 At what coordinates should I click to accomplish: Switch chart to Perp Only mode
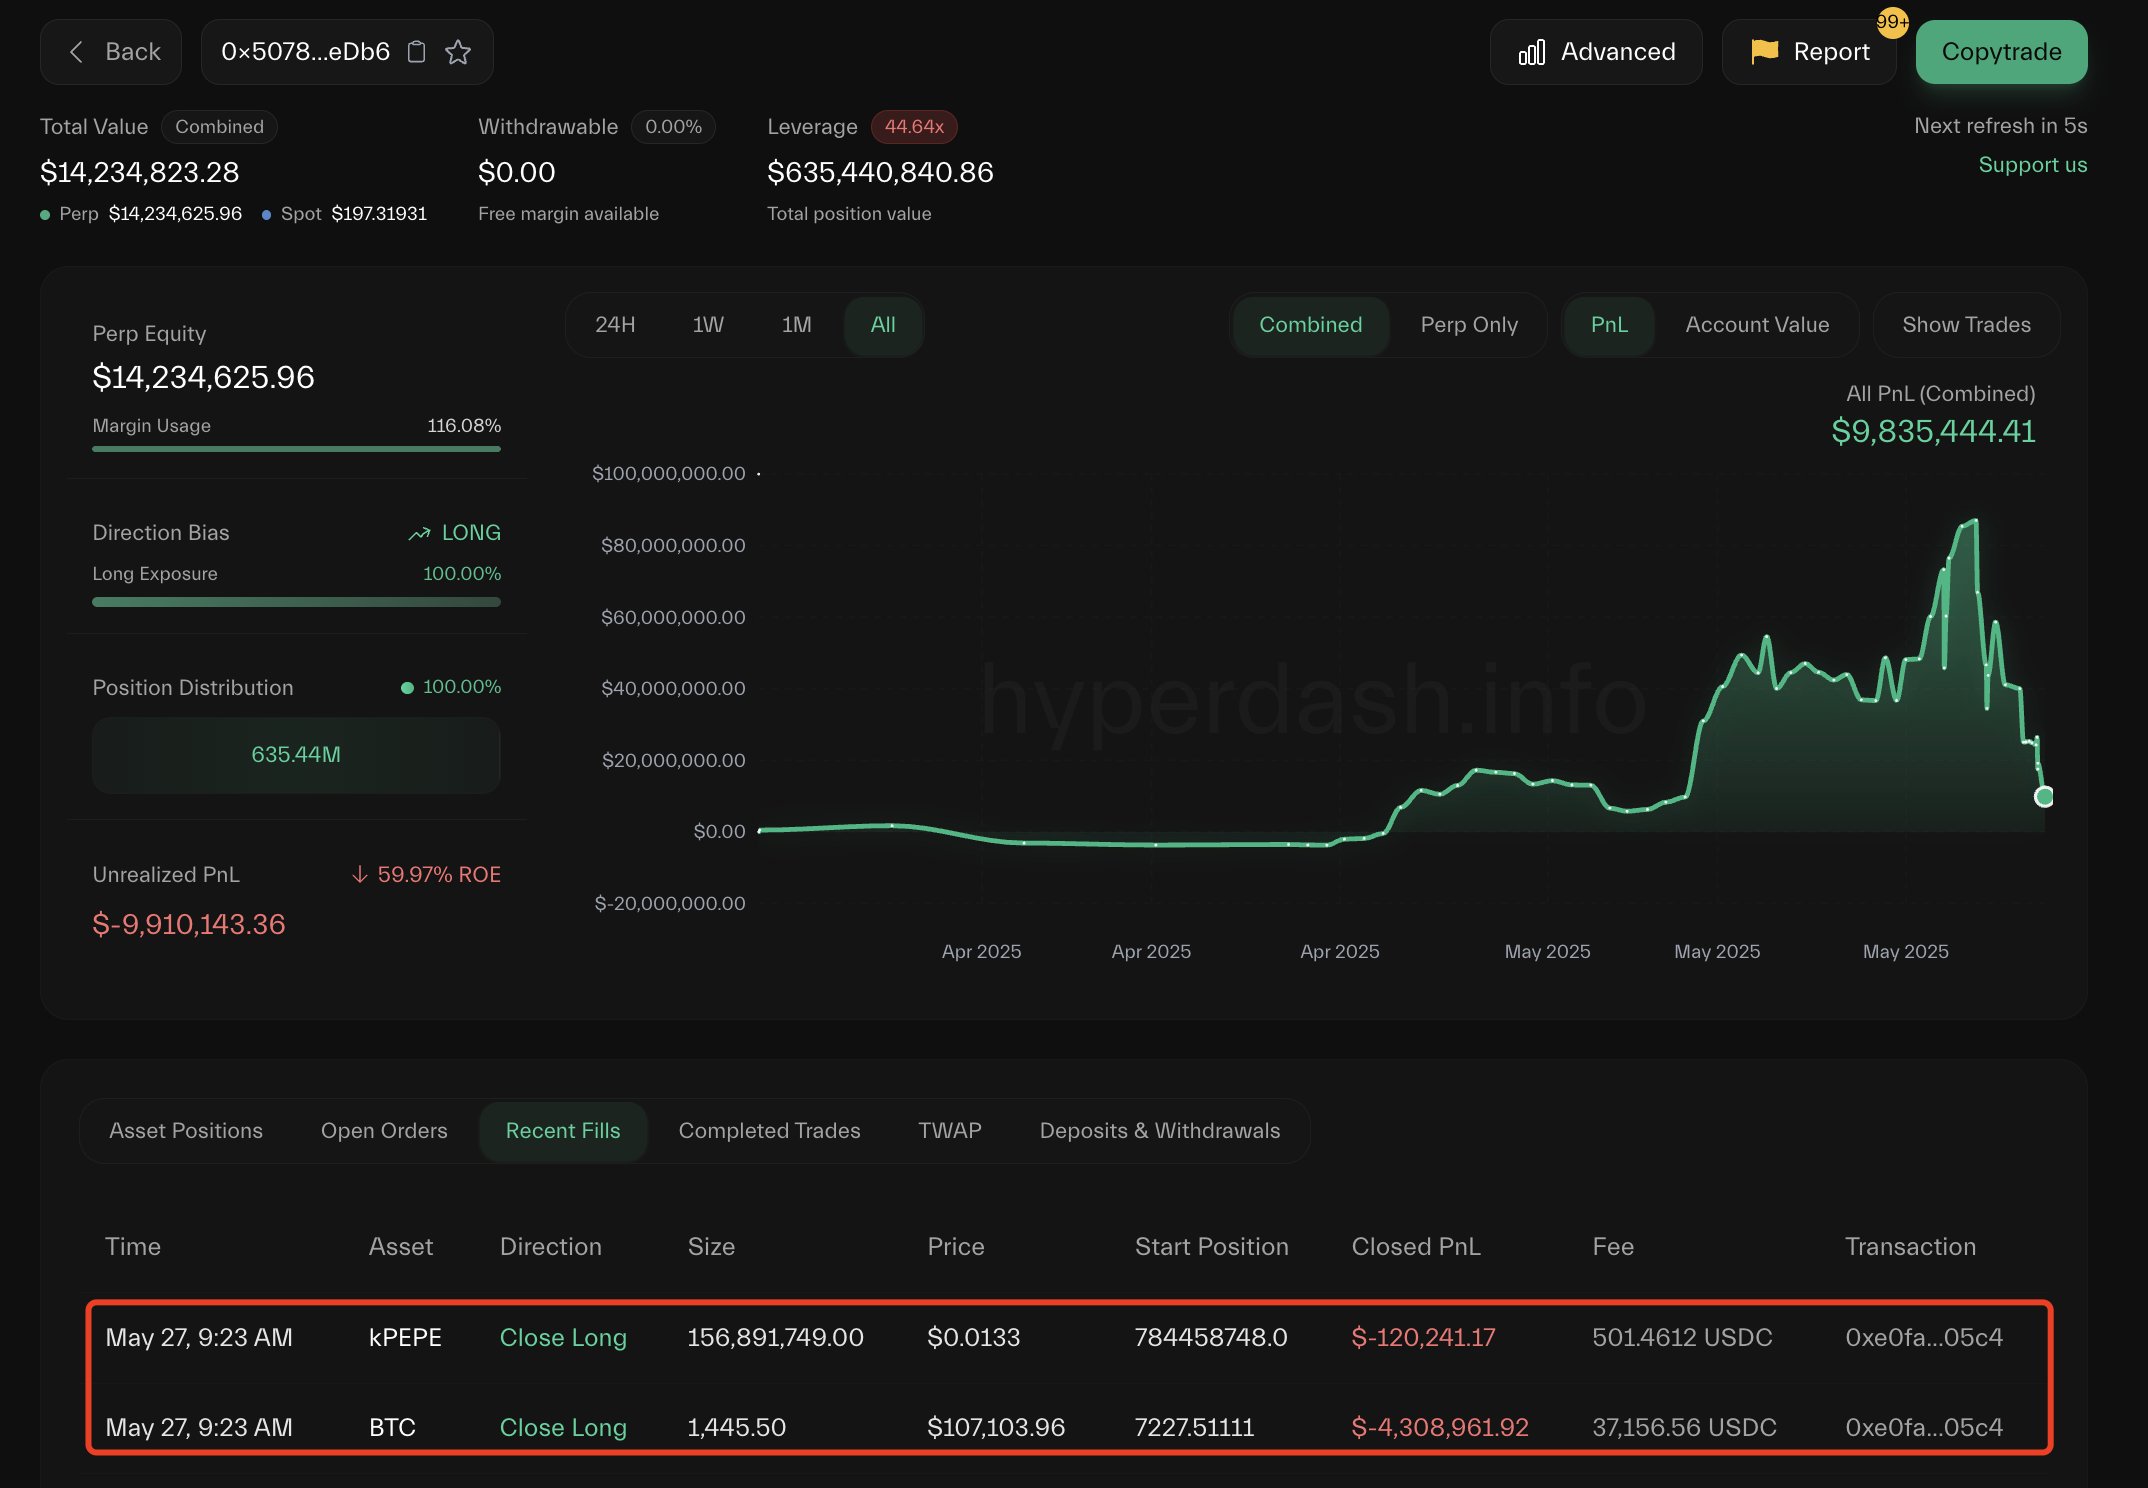click(1469, 325)
